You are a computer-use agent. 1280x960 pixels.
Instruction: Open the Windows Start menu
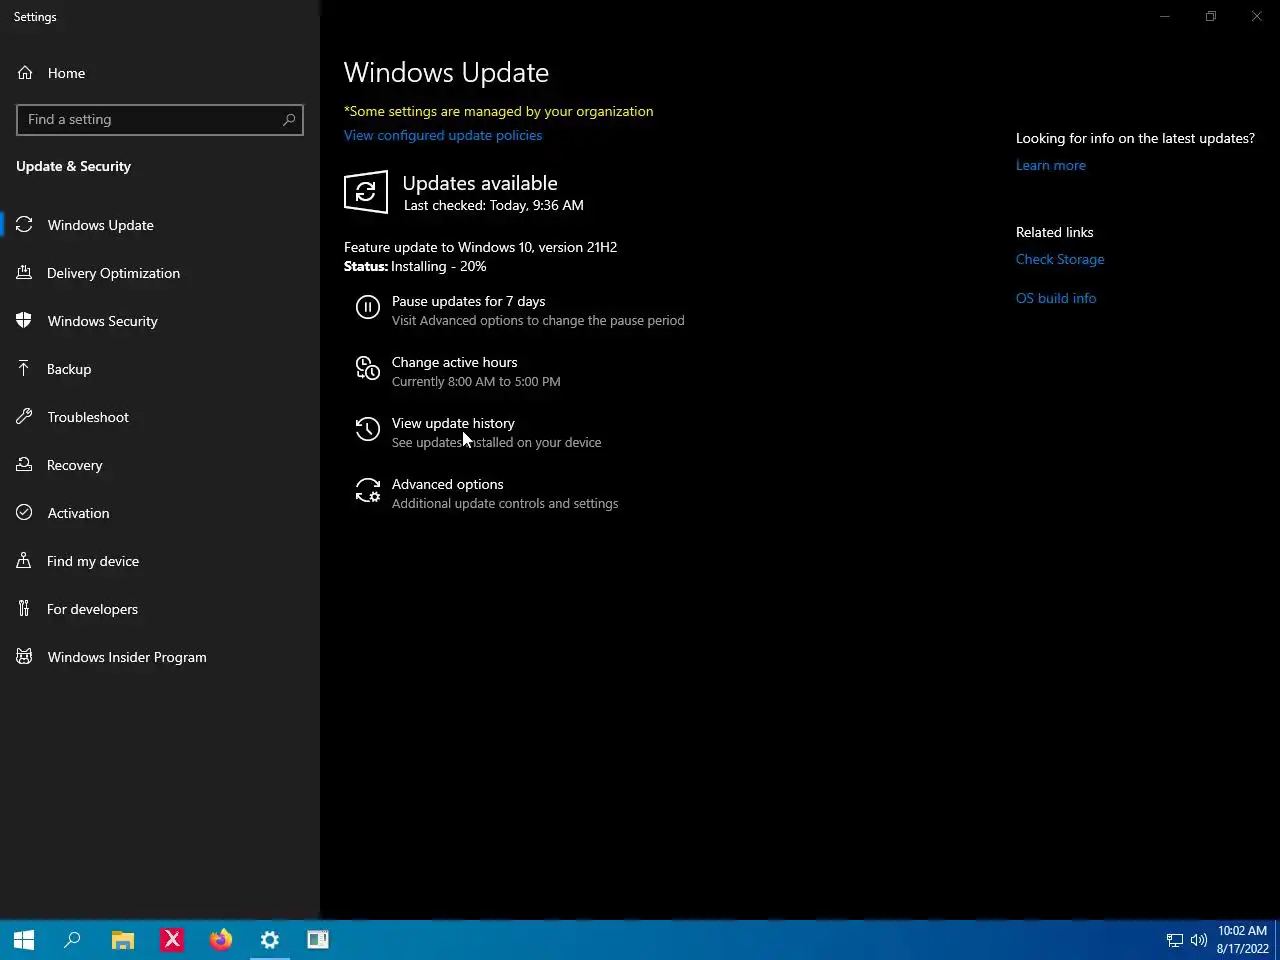point(24,940)
